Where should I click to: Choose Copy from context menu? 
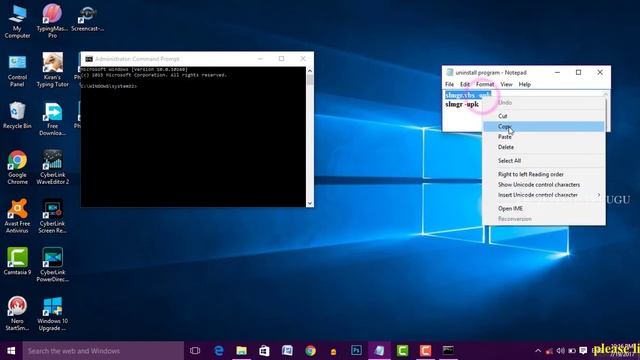click(544, 127)
